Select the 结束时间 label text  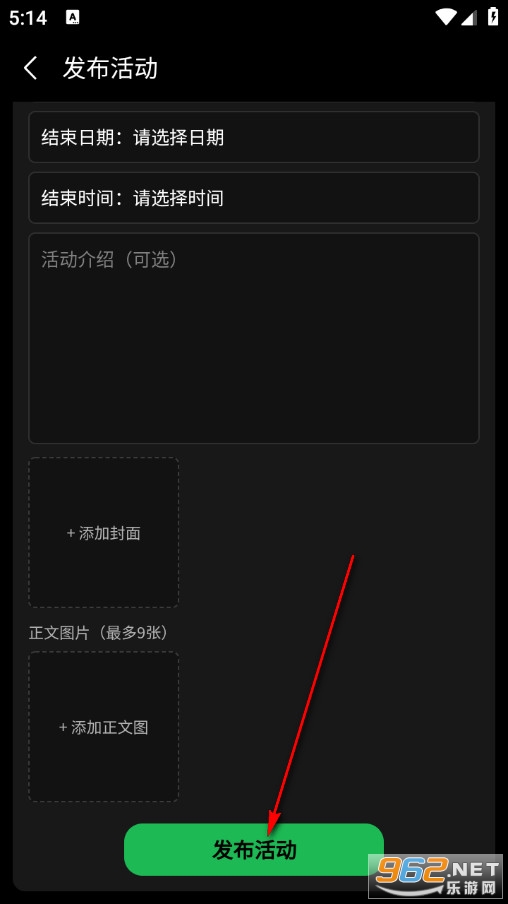[x=78, y=198]
